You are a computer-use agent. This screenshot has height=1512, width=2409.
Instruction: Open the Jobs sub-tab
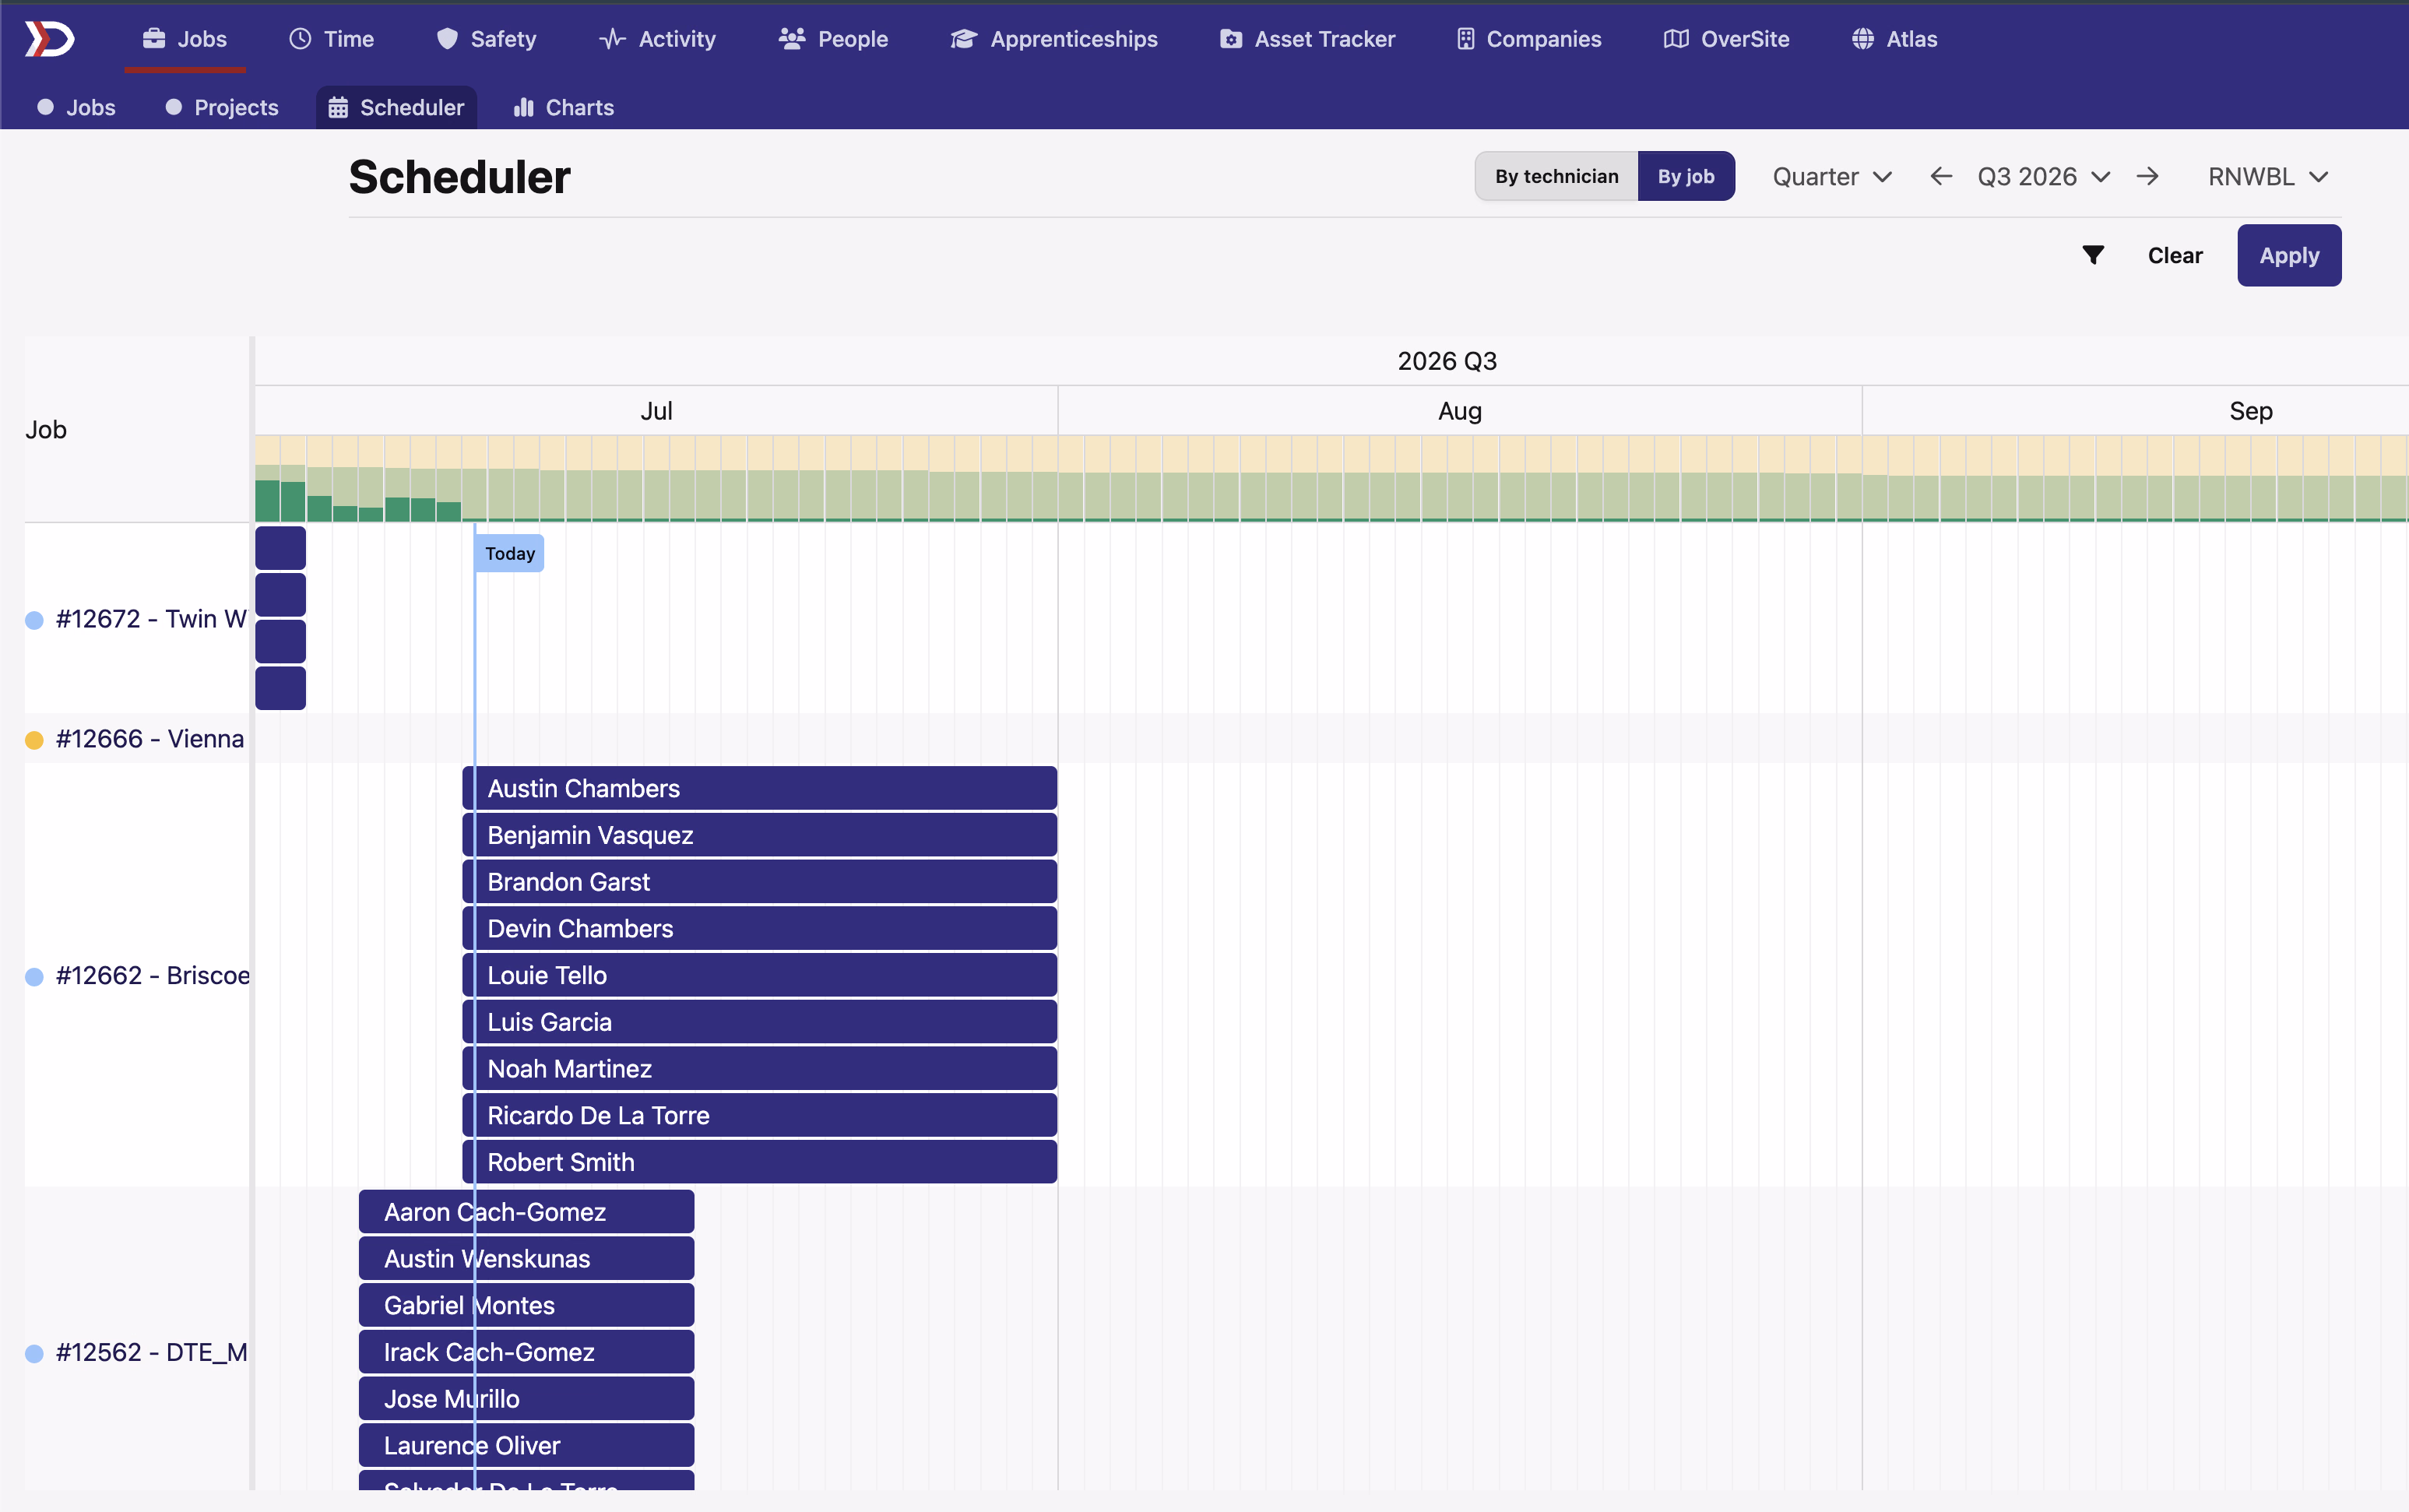[76, 107]
